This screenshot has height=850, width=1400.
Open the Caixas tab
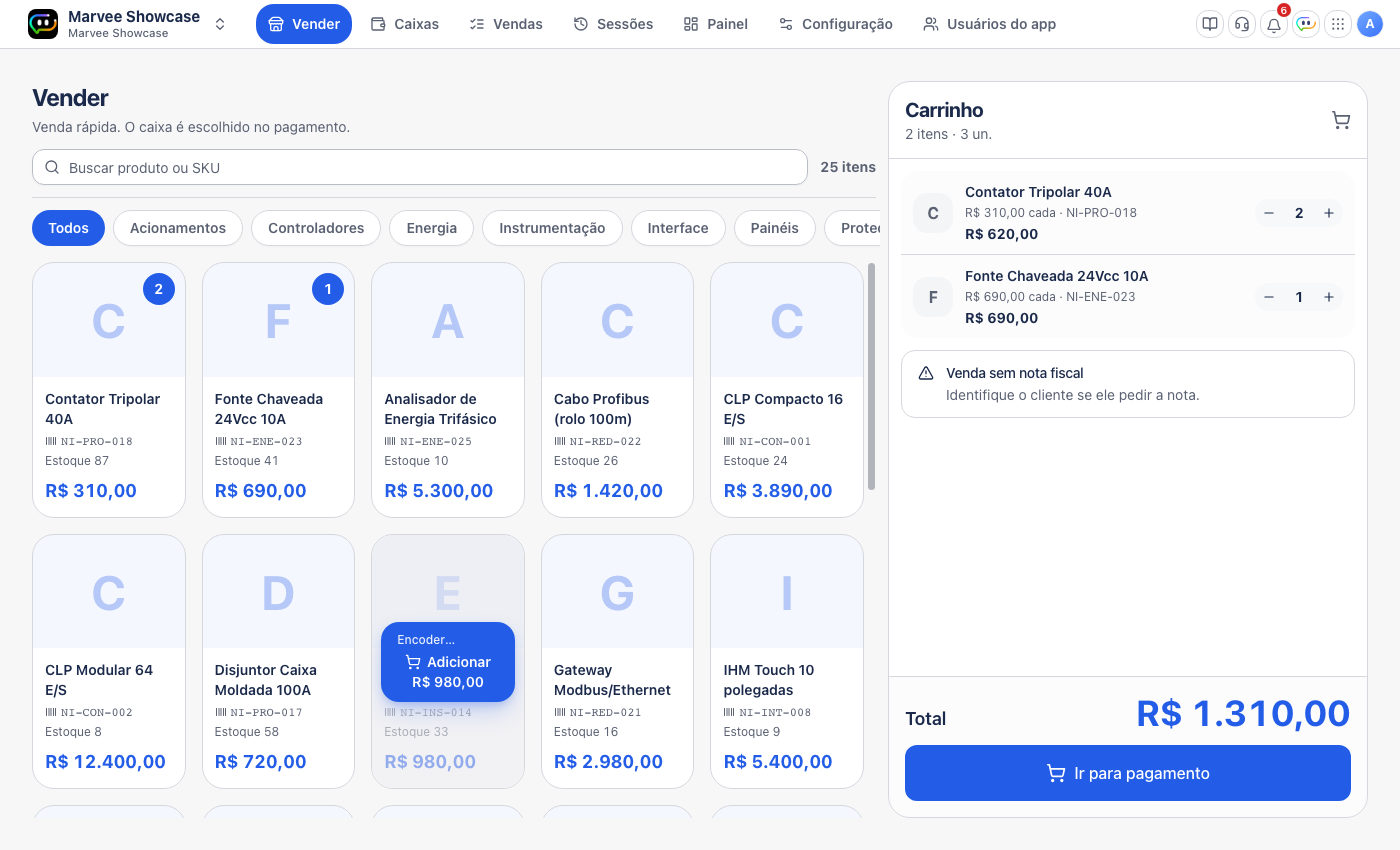pyautogui.click(x=405, y=24)
